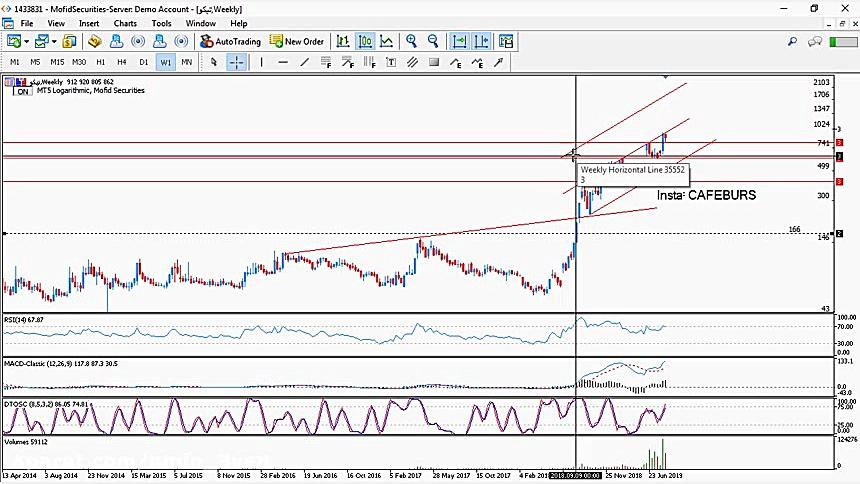Switch chart to M15 timeframe

point(57,62)
